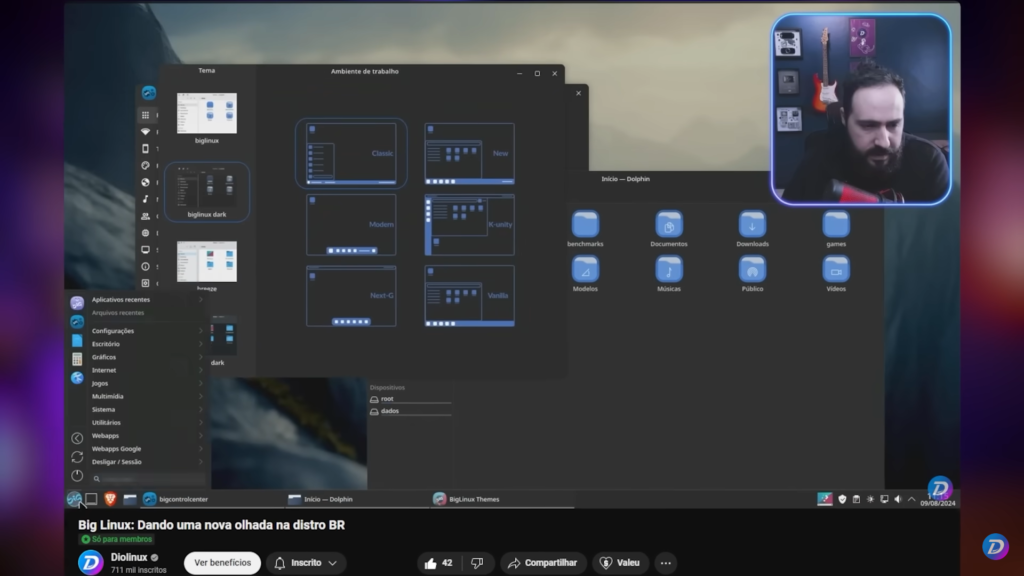Select the New desktop layout
Image resolution: width=1024 pixels, height=576 pixels.
(469, 153)
